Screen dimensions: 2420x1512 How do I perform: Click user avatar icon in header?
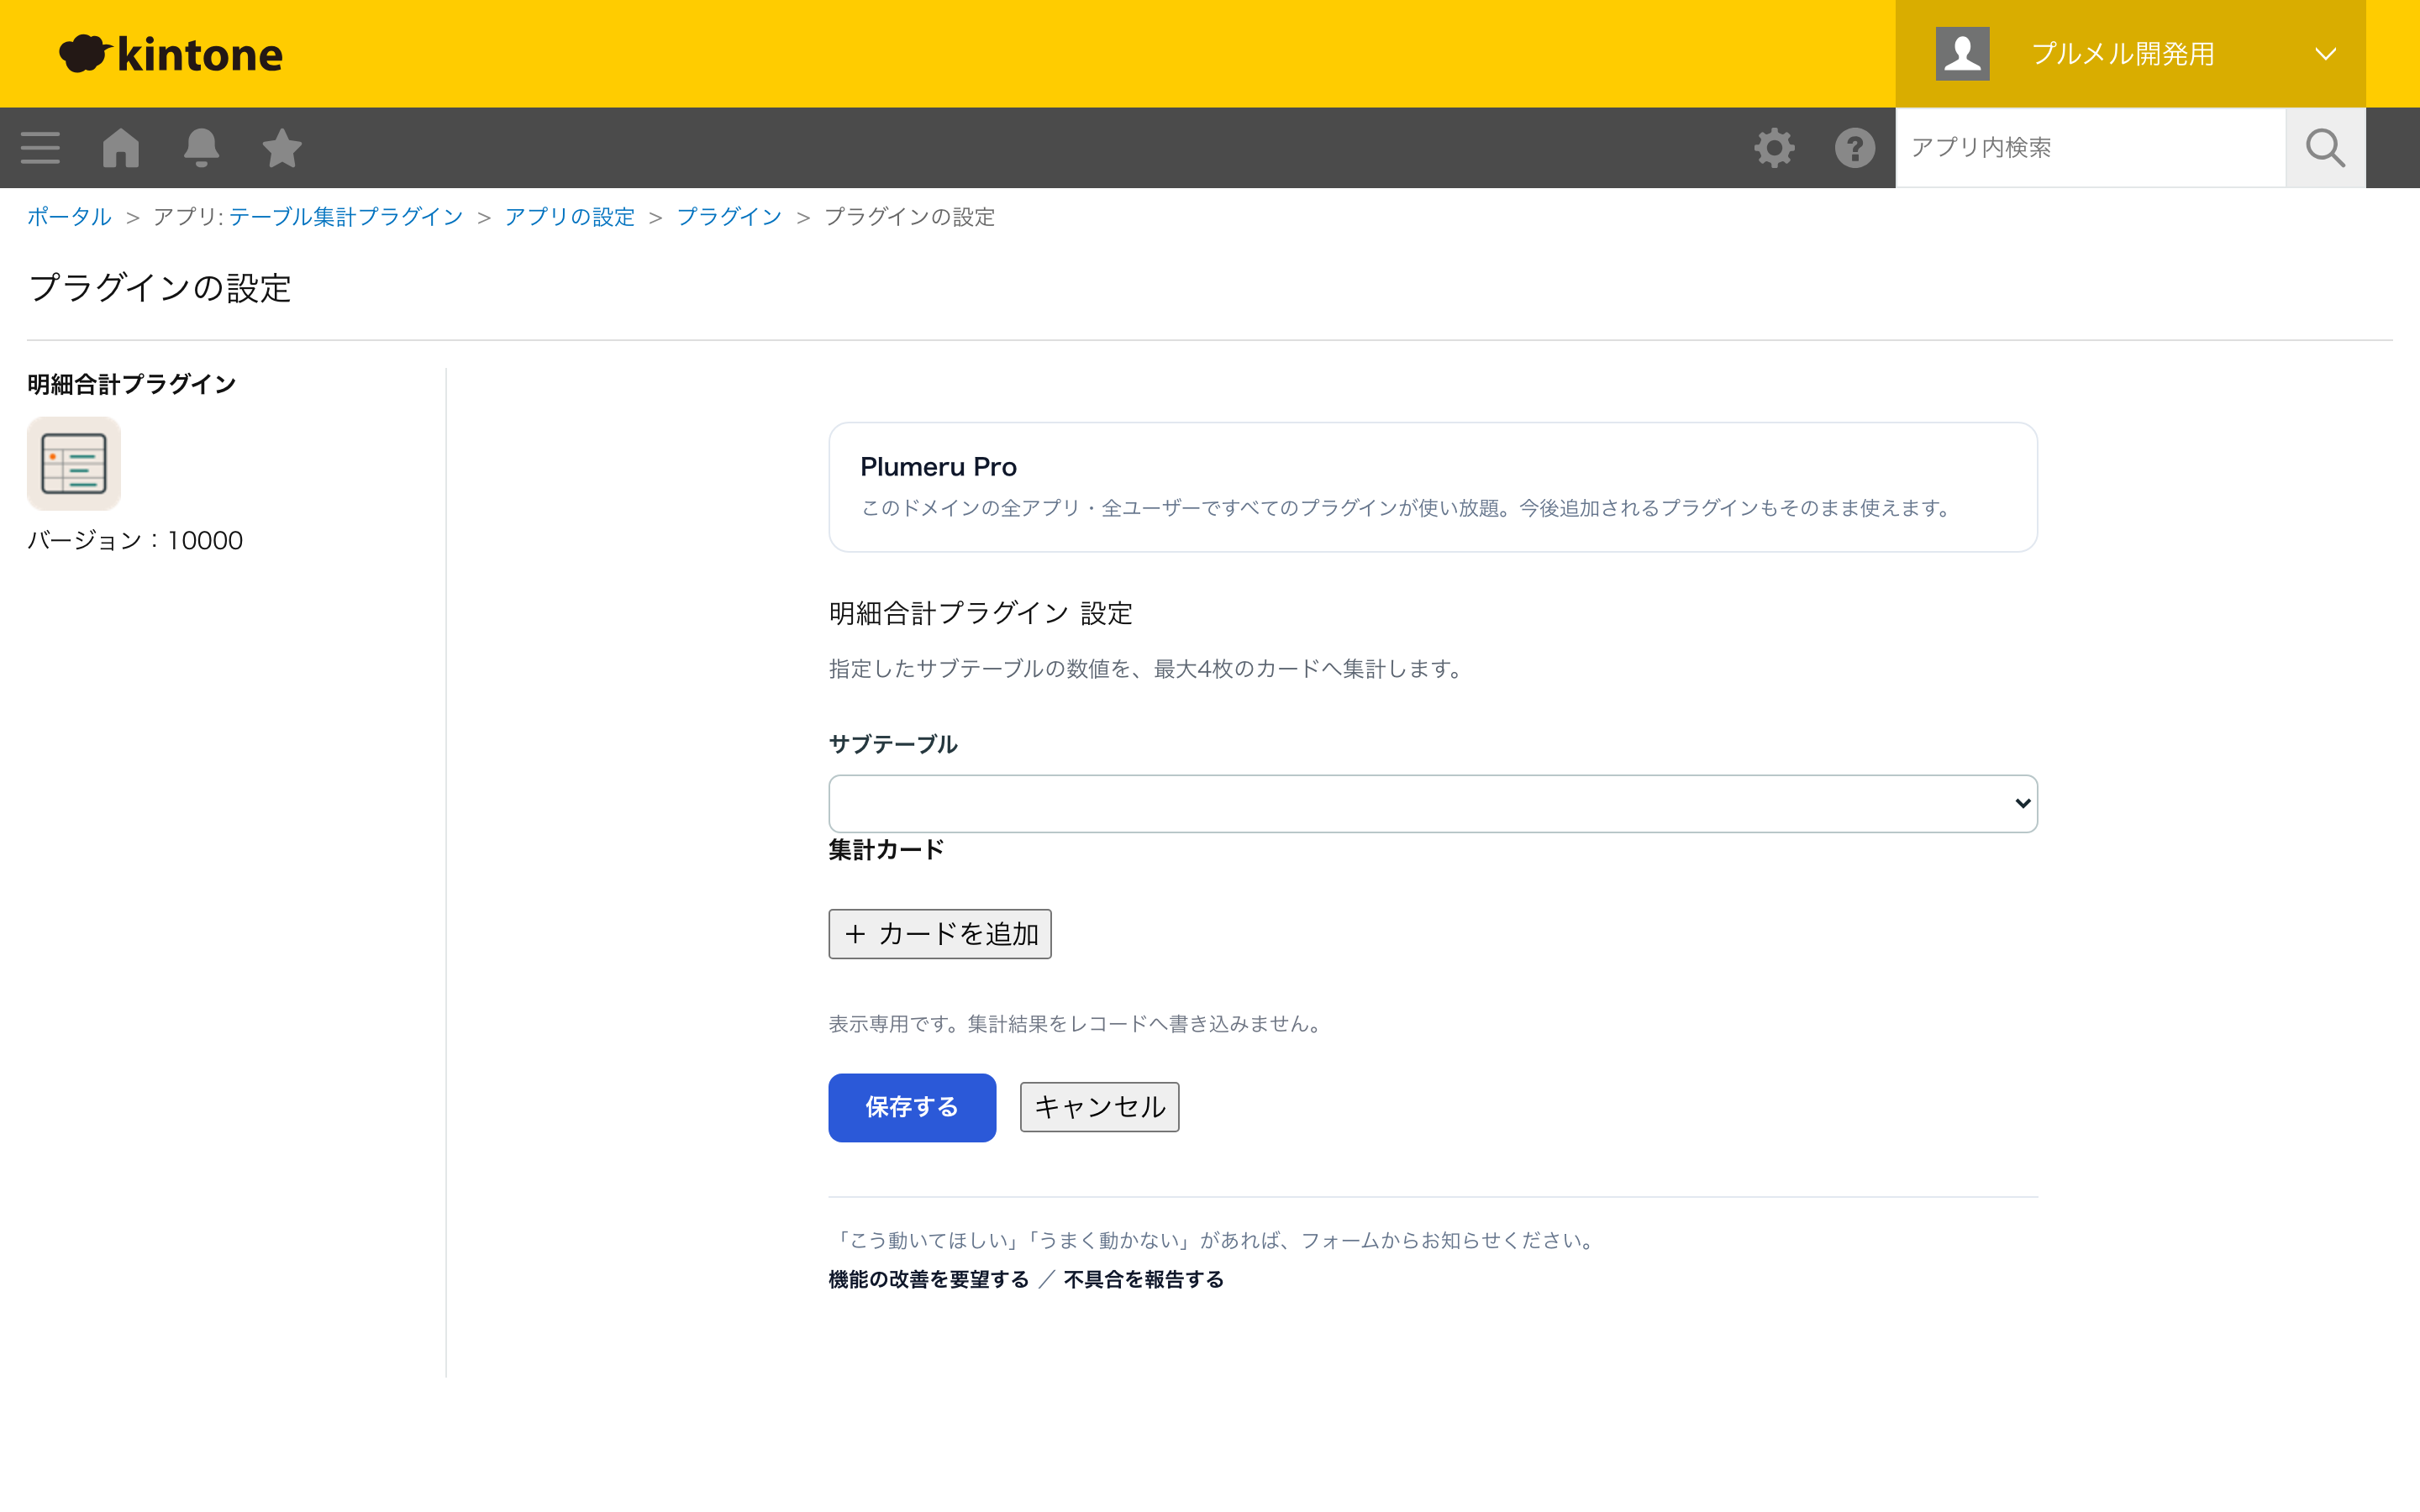point(1962,54)
